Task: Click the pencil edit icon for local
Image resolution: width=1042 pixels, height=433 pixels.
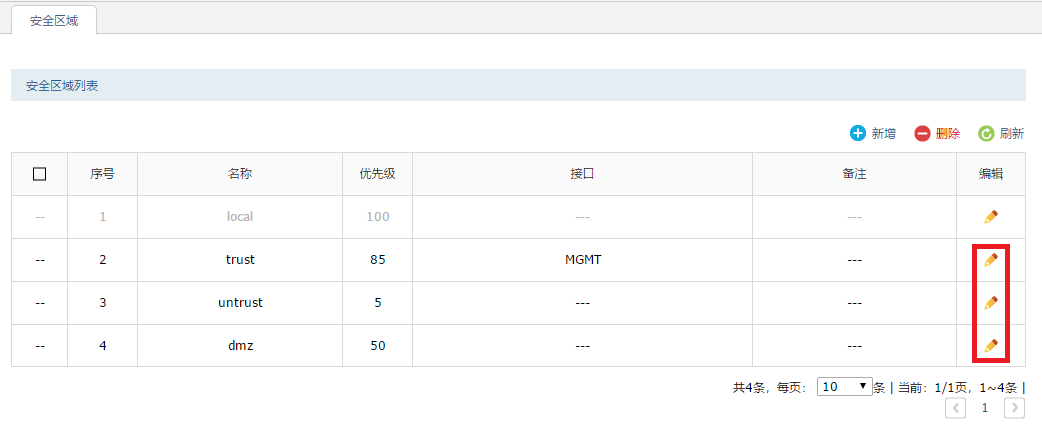Action: click(990, 216)
